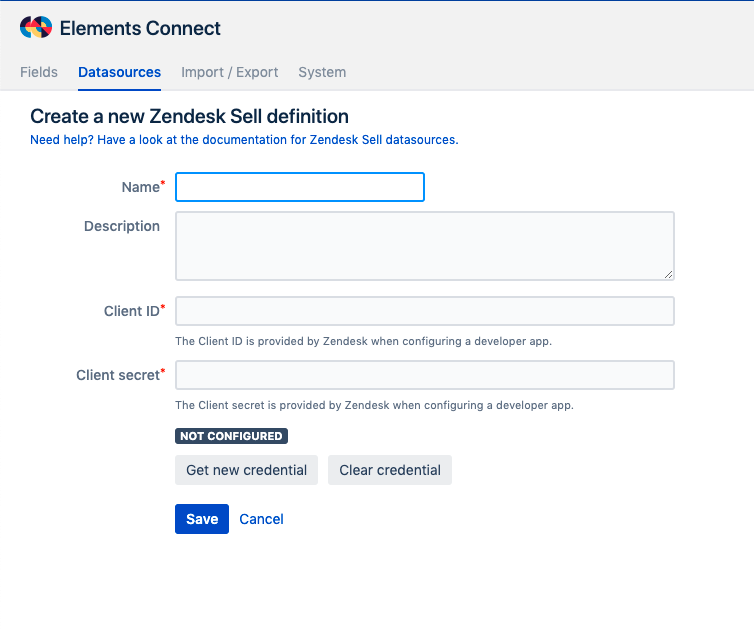Viewport: 754px width, 629px height.
Task: Focus the Client ID input field
Action: click(424, 311)
